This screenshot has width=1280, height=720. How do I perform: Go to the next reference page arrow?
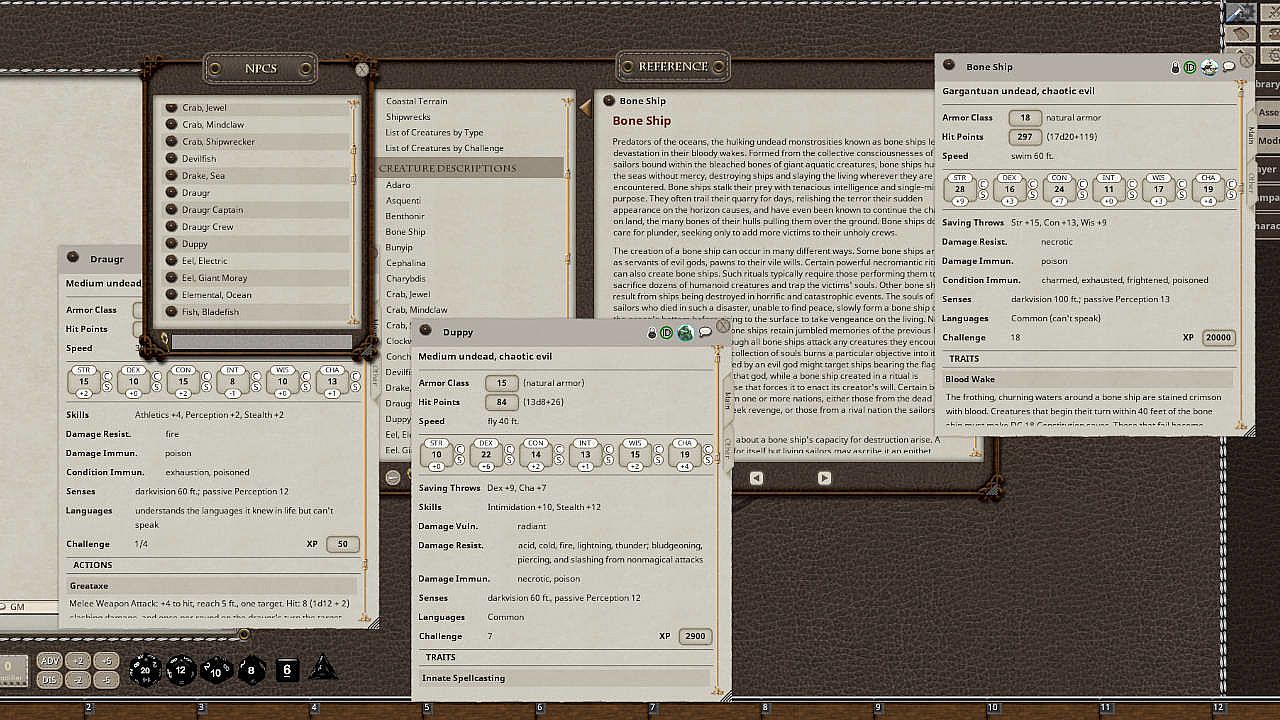click(x=824, y=478)
